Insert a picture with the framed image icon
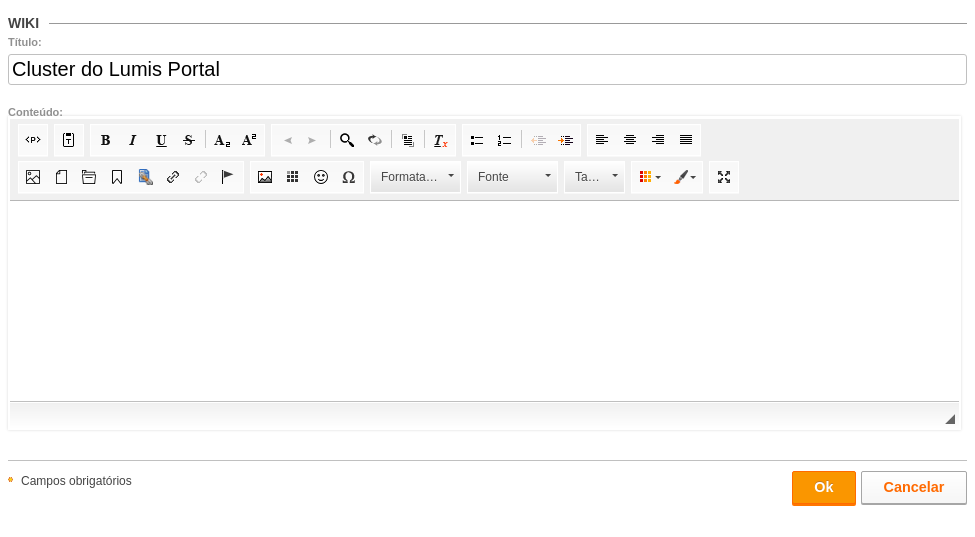975x537 pixels. (265, 177)
